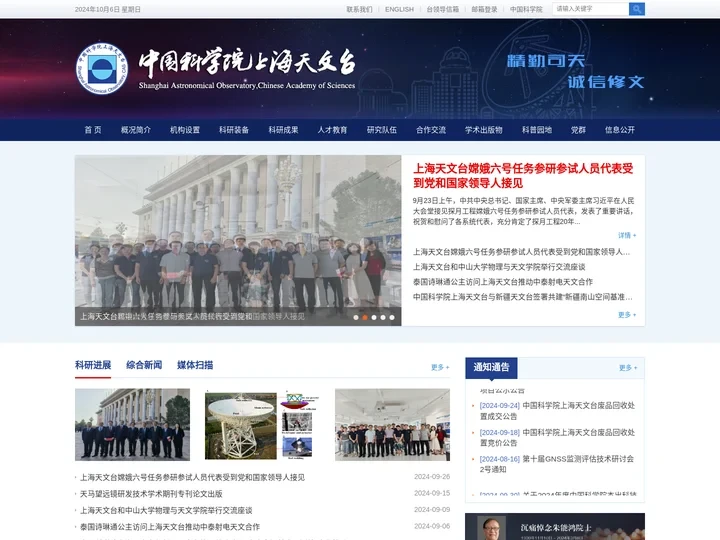Open notice dated 2024-08-16 GNSS研讨会
The image size is (720, 540).
[557, 464]
